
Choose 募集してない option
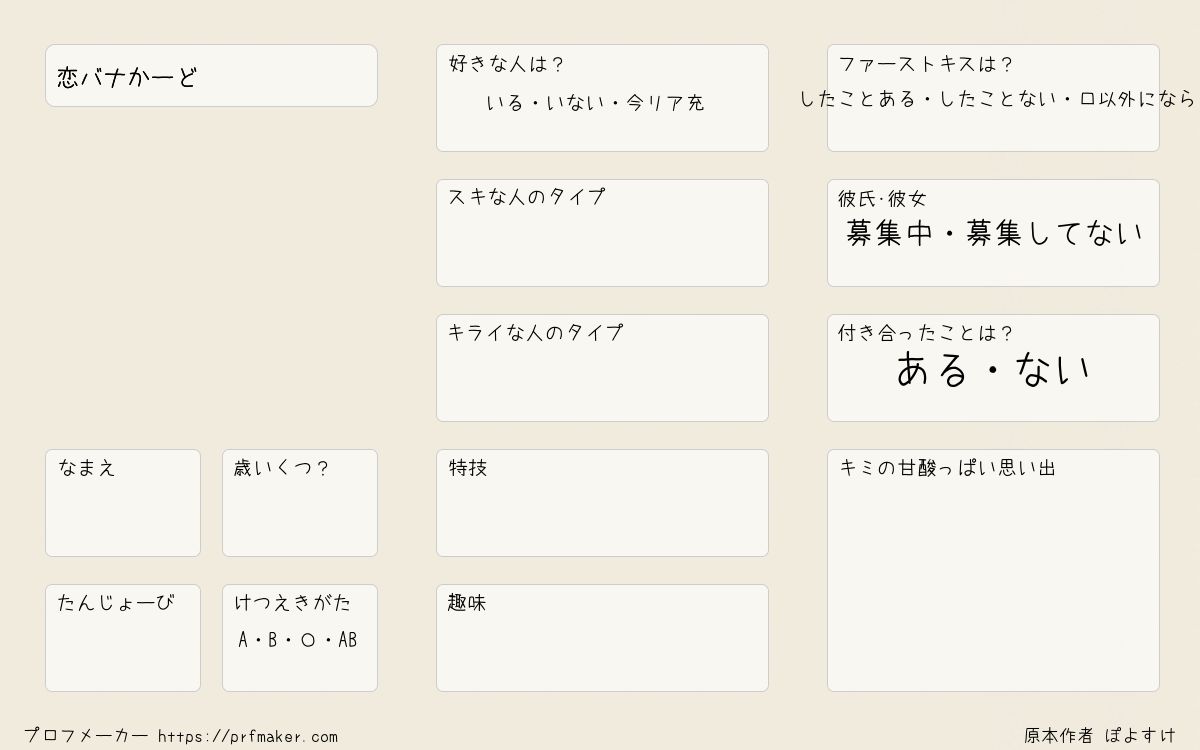click(x=1054, y=234)
